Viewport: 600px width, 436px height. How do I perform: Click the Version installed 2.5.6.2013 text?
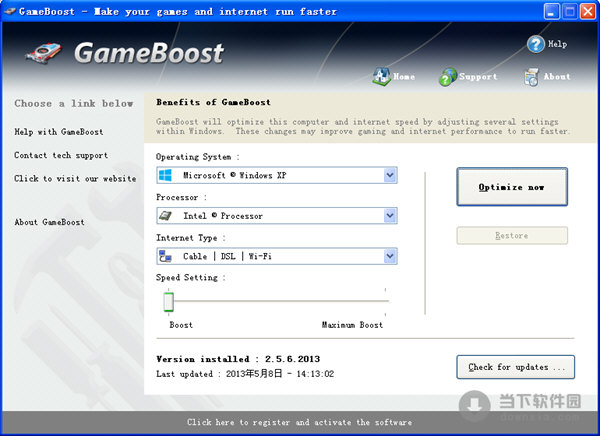point(238,359)
